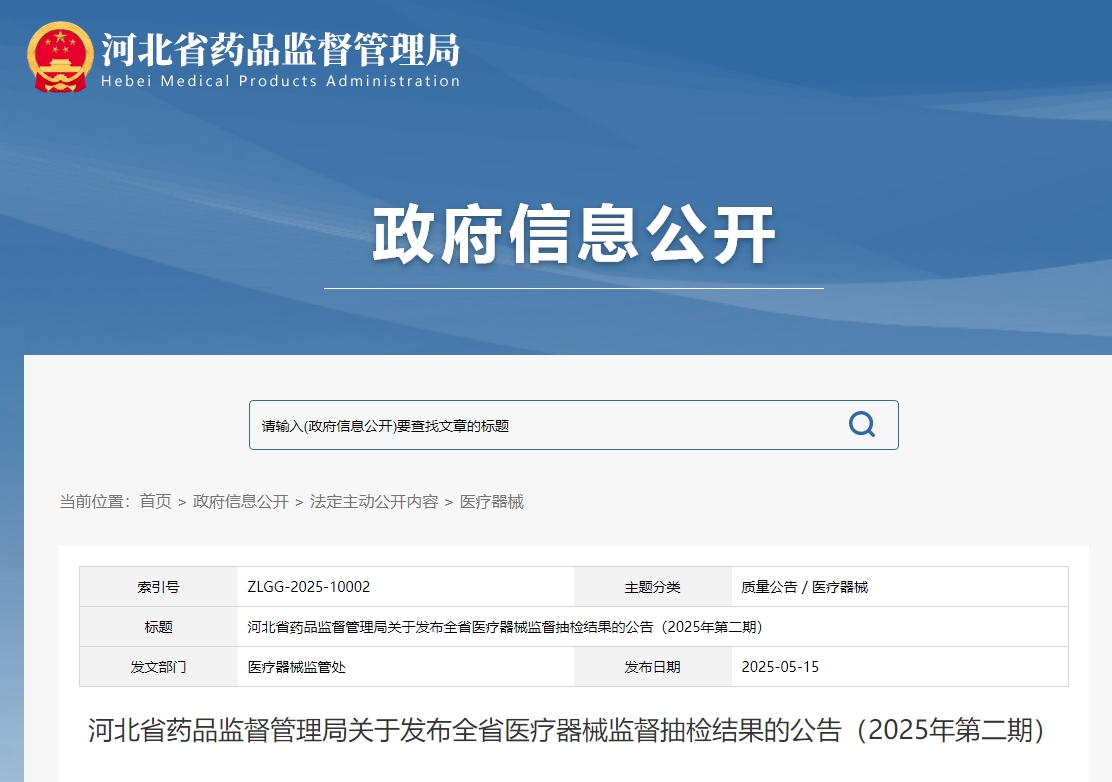
Task: Click the 河北省药品监督管理局 site title
Action: (x=280, y=48)
